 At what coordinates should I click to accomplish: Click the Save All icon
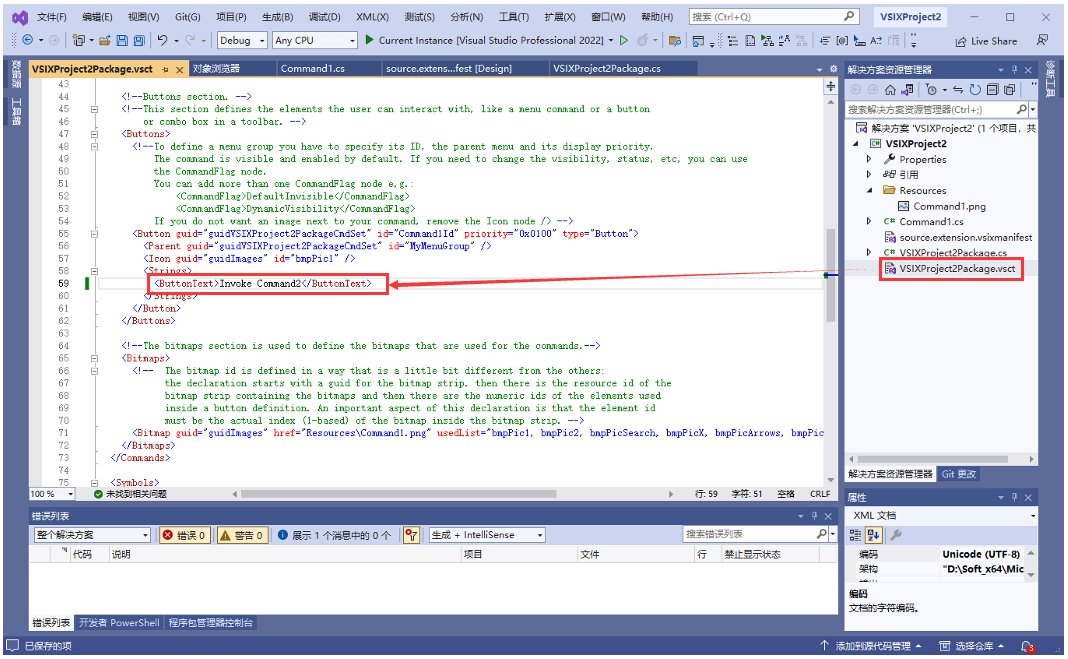coord(139,41)
